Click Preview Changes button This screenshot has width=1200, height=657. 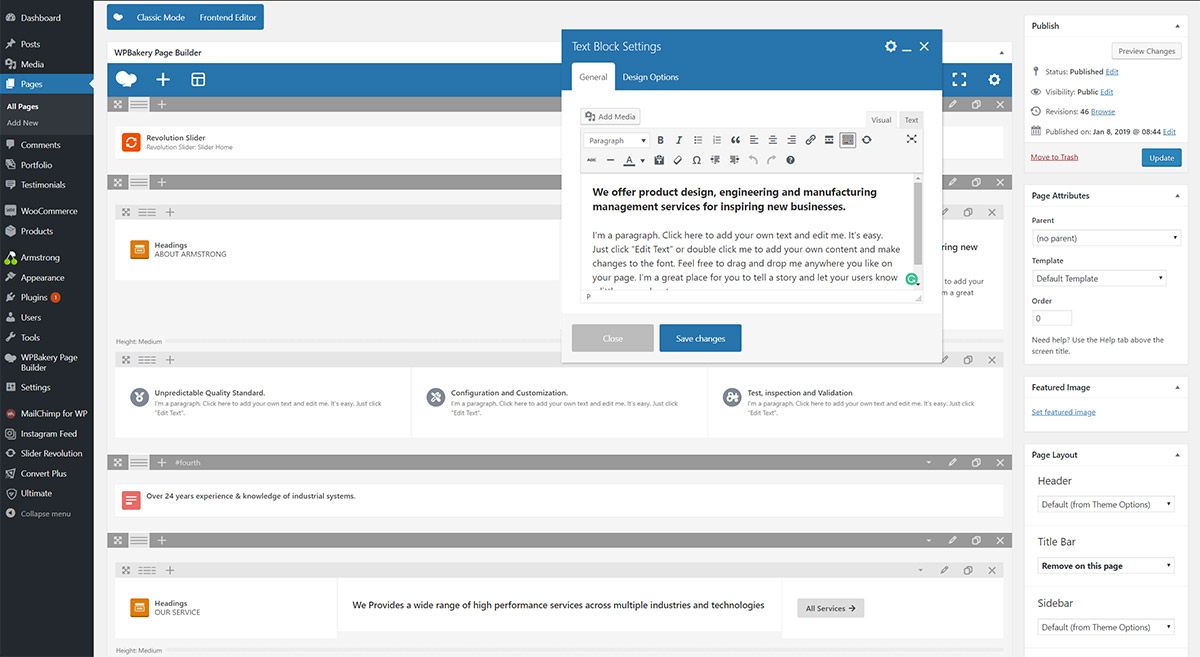[x=1146, y=51]
